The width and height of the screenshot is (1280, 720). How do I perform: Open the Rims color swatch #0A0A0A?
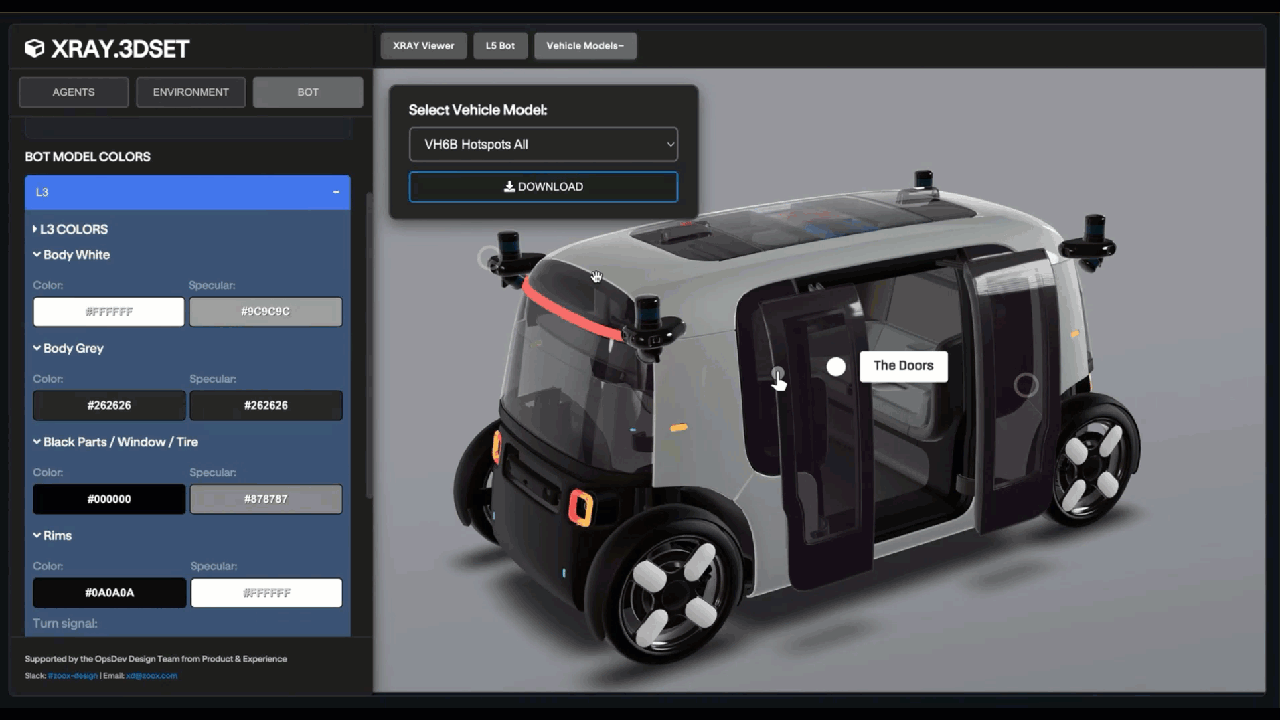(109, 592)
